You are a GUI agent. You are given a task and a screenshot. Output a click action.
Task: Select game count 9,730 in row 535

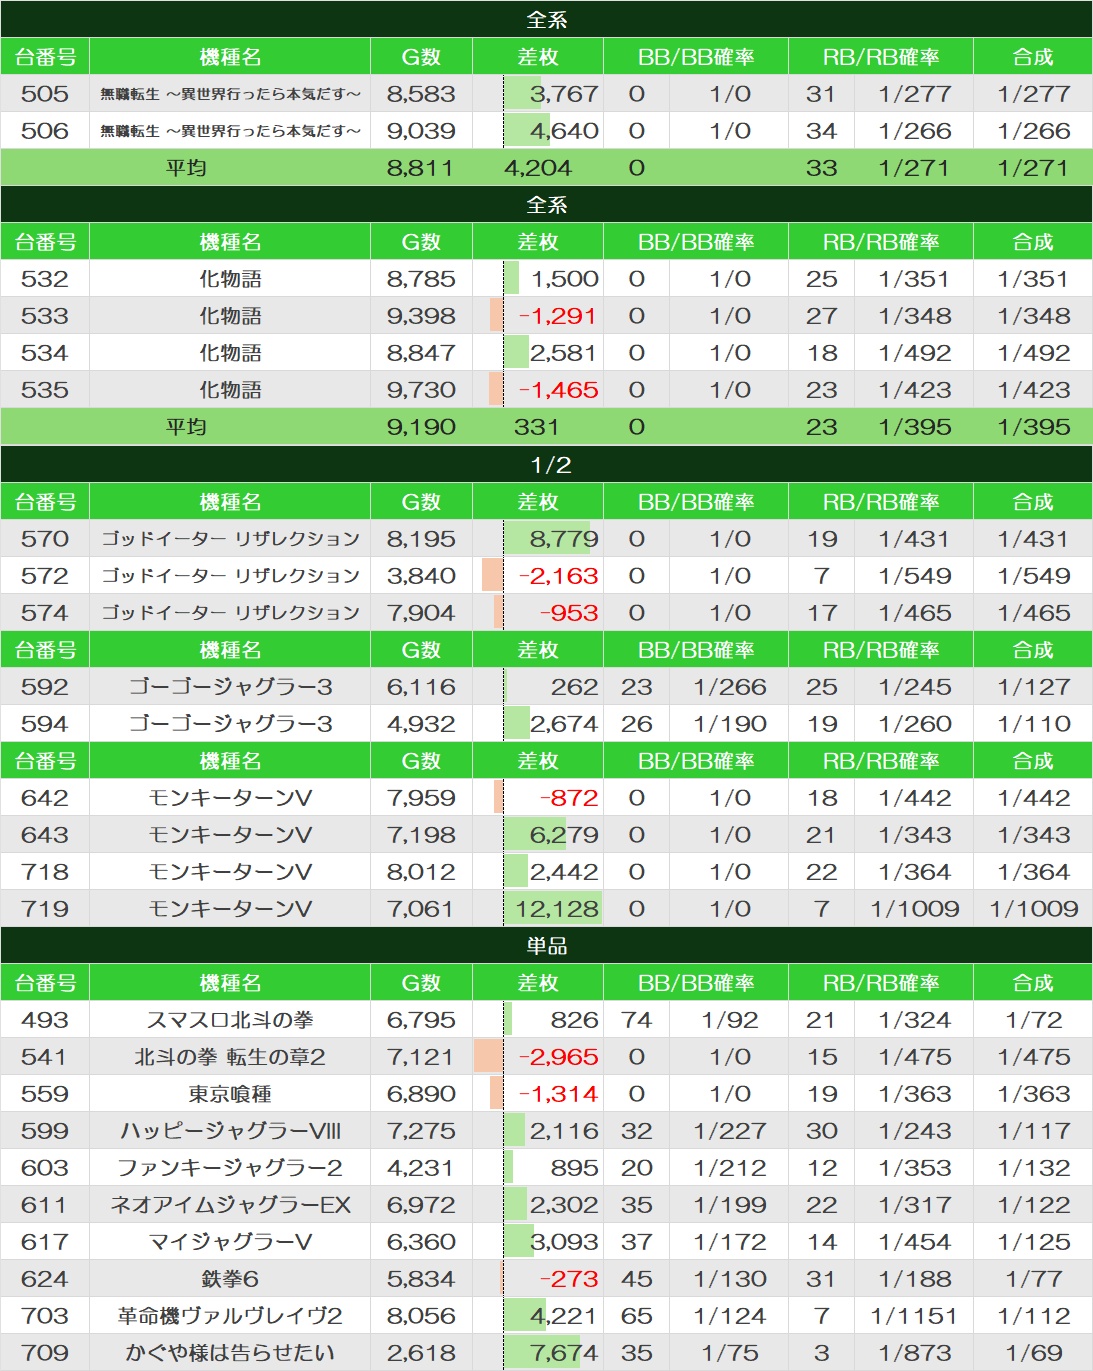pyautogui.click(x=421, y=390)
